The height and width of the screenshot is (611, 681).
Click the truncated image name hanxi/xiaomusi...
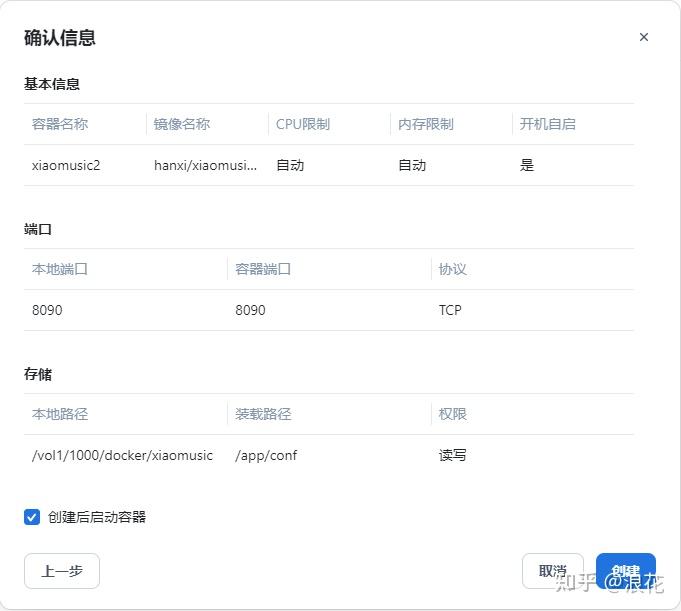pyautogui.click(x=205, y=165)
